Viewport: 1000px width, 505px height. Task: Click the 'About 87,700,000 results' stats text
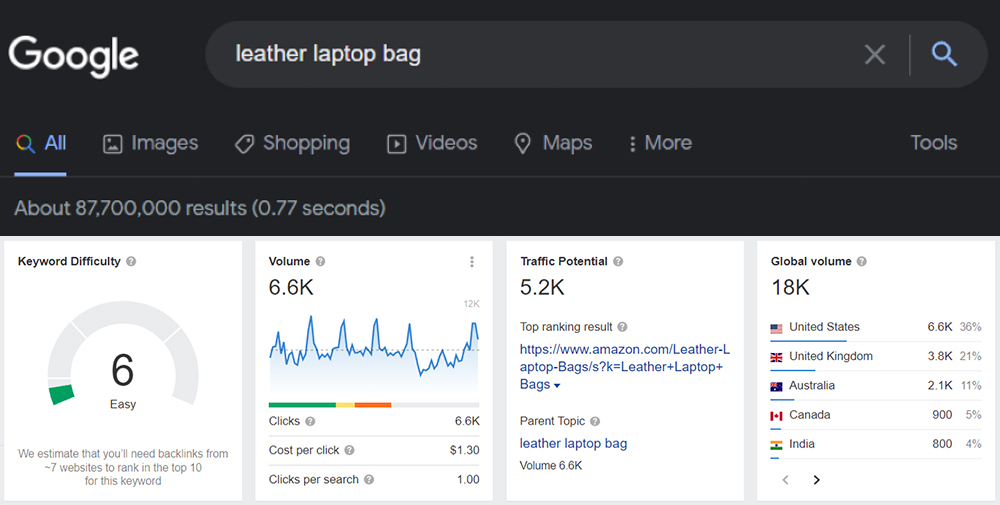[x=200, y=208]
